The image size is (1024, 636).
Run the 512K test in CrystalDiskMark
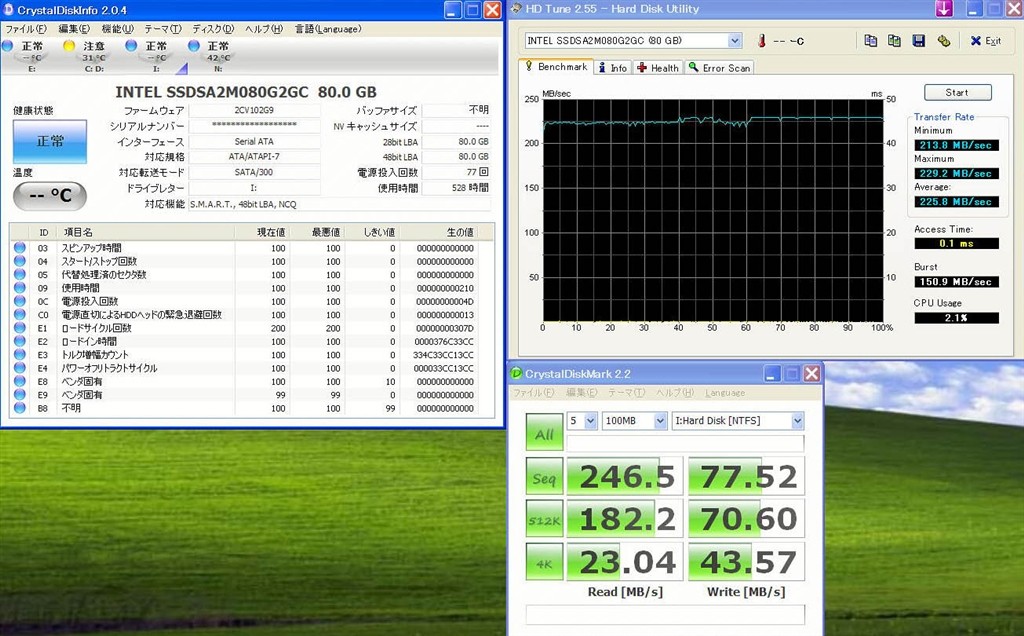pos(544,520)
